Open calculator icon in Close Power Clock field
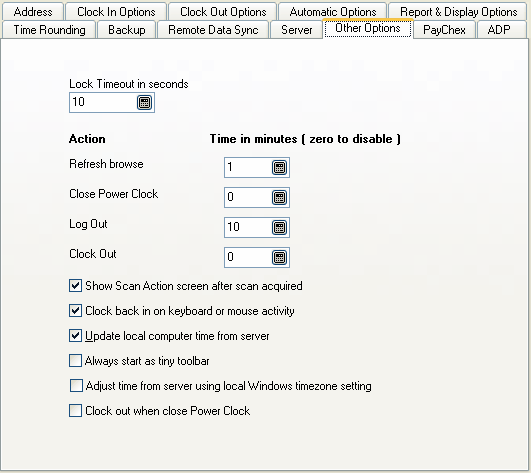Image resolution: width=531 pixels, height=473 pixels. click(279, 197)
